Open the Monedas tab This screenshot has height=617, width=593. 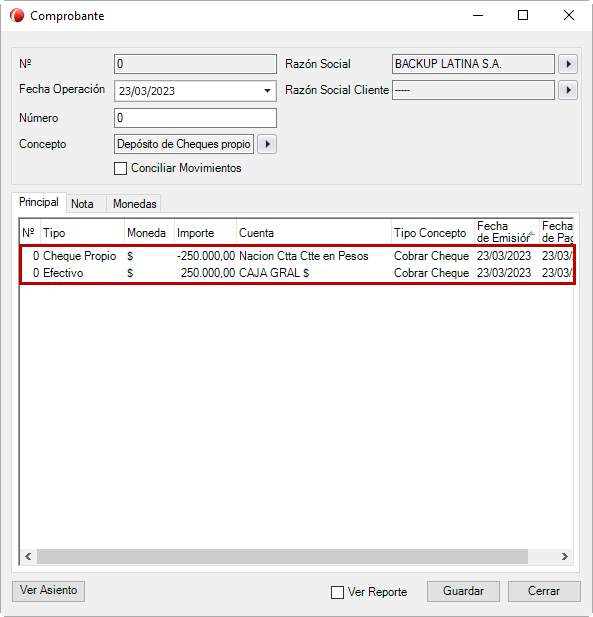click(135, 204)
